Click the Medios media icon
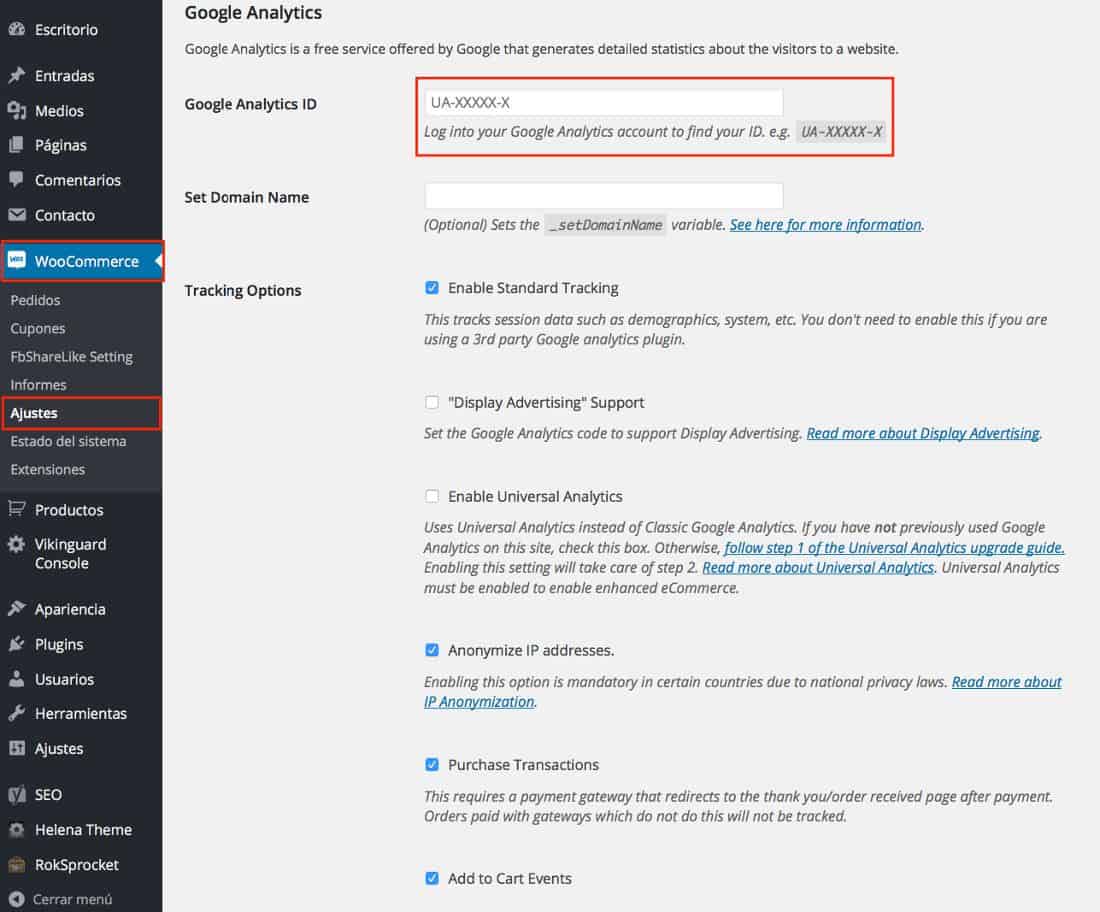The height and width of the screenshot is (912, 1100). tap(17, 110)
